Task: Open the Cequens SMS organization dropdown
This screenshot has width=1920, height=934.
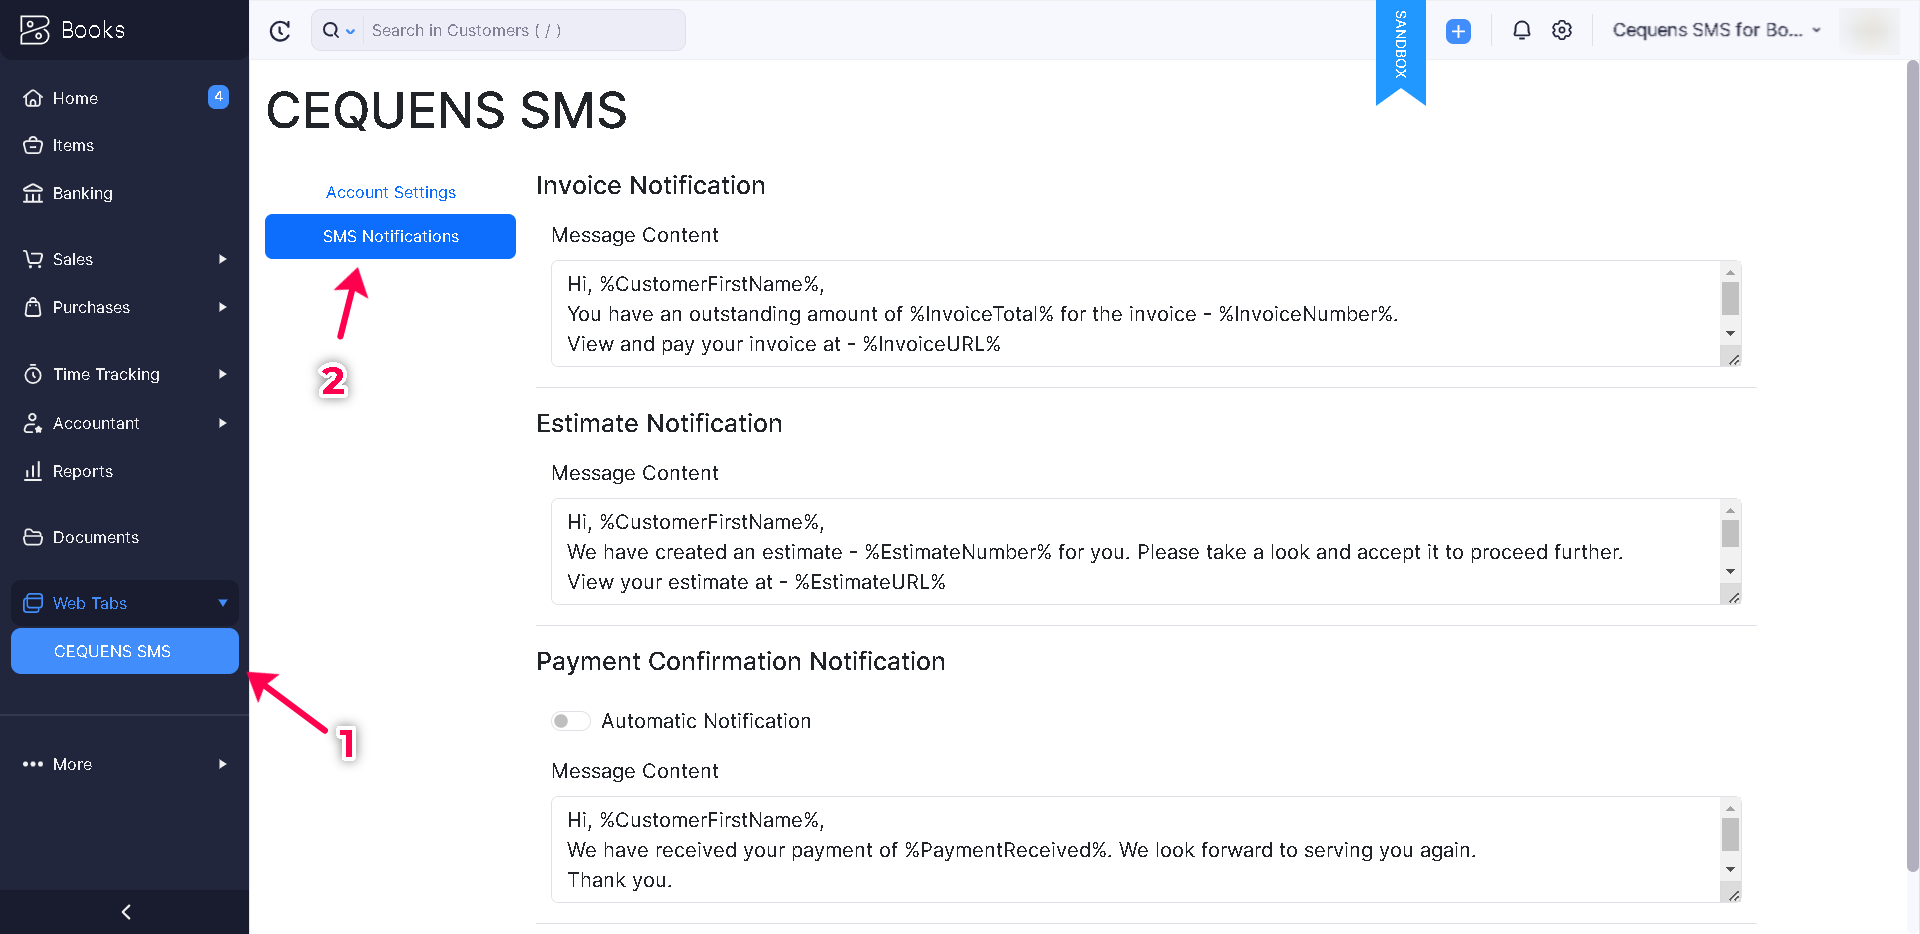Action: click(1716, 30)
